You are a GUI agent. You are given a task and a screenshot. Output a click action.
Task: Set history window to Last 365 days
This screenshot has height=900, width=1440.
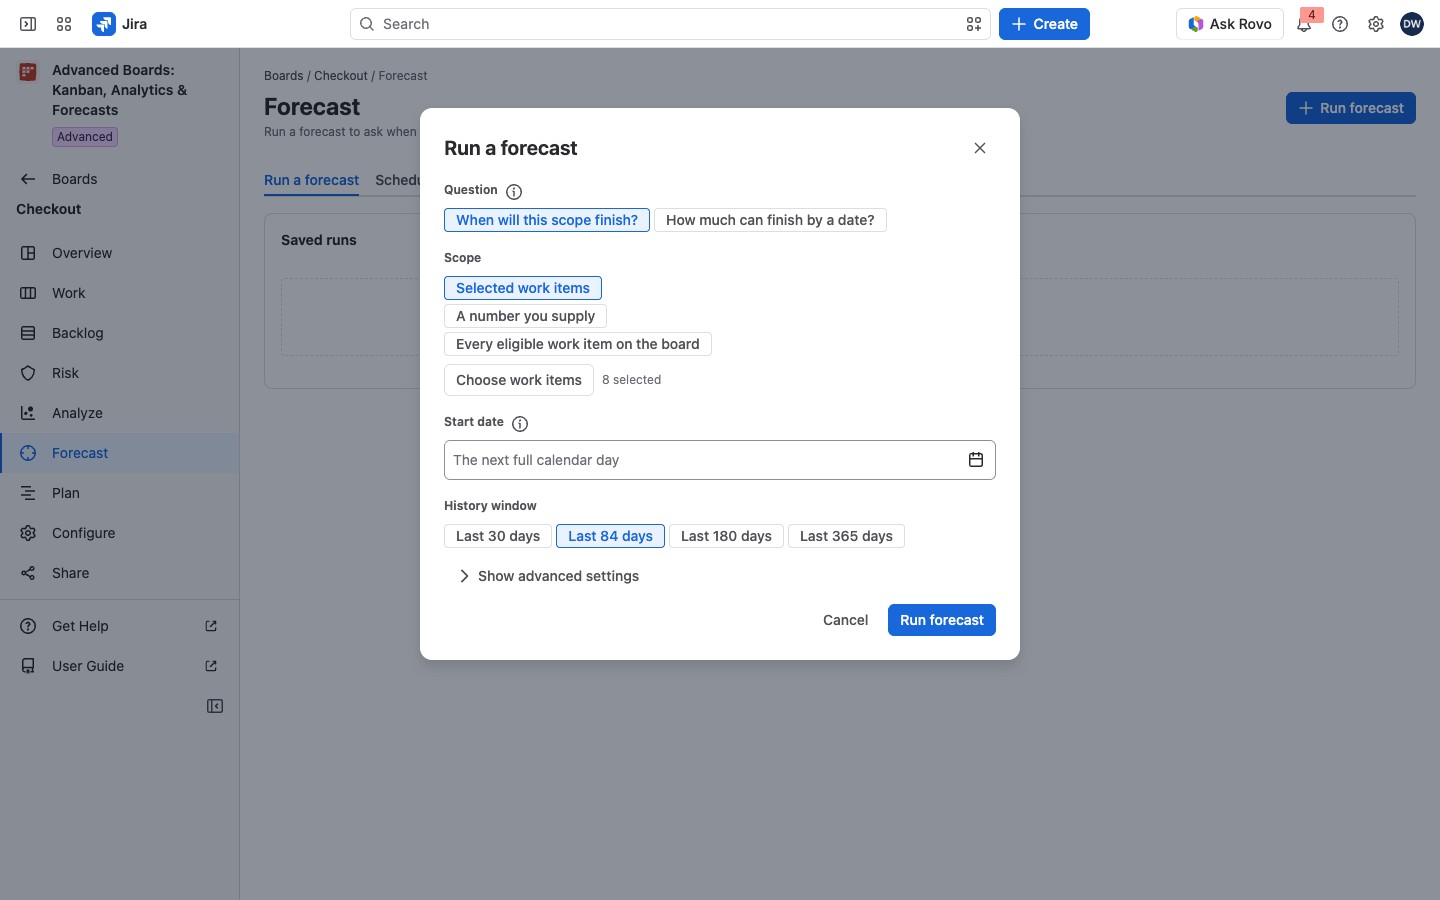click(x=846, y=536)
